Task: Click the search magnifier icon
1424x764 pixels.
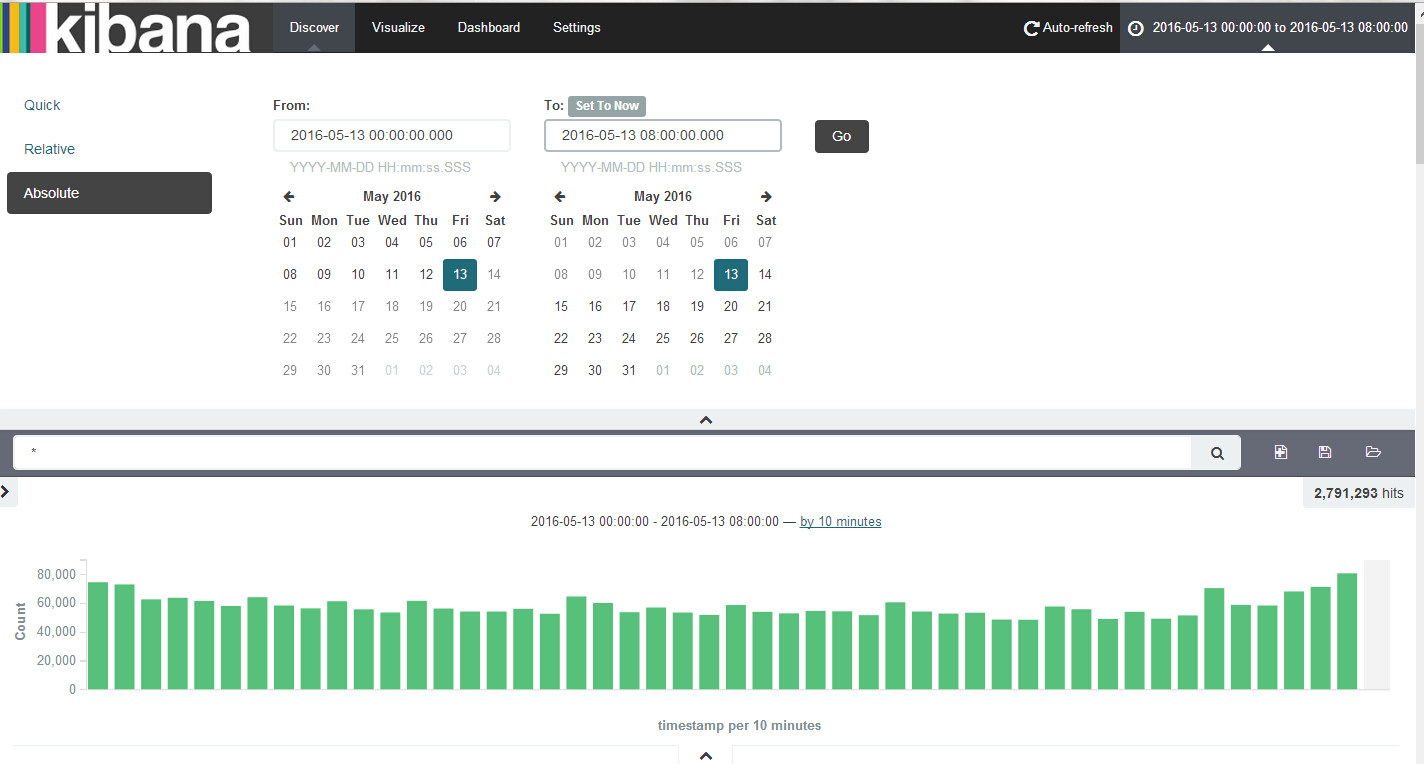Action: click(1217, 453)
